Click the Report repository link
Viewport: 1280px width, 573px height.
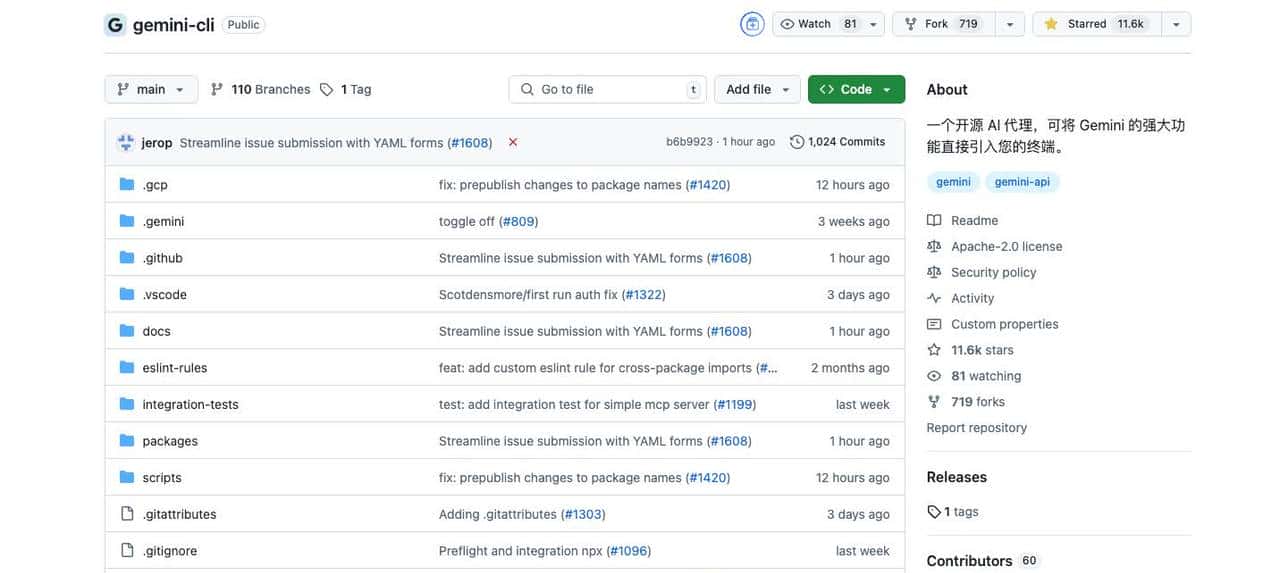point(977,428)
